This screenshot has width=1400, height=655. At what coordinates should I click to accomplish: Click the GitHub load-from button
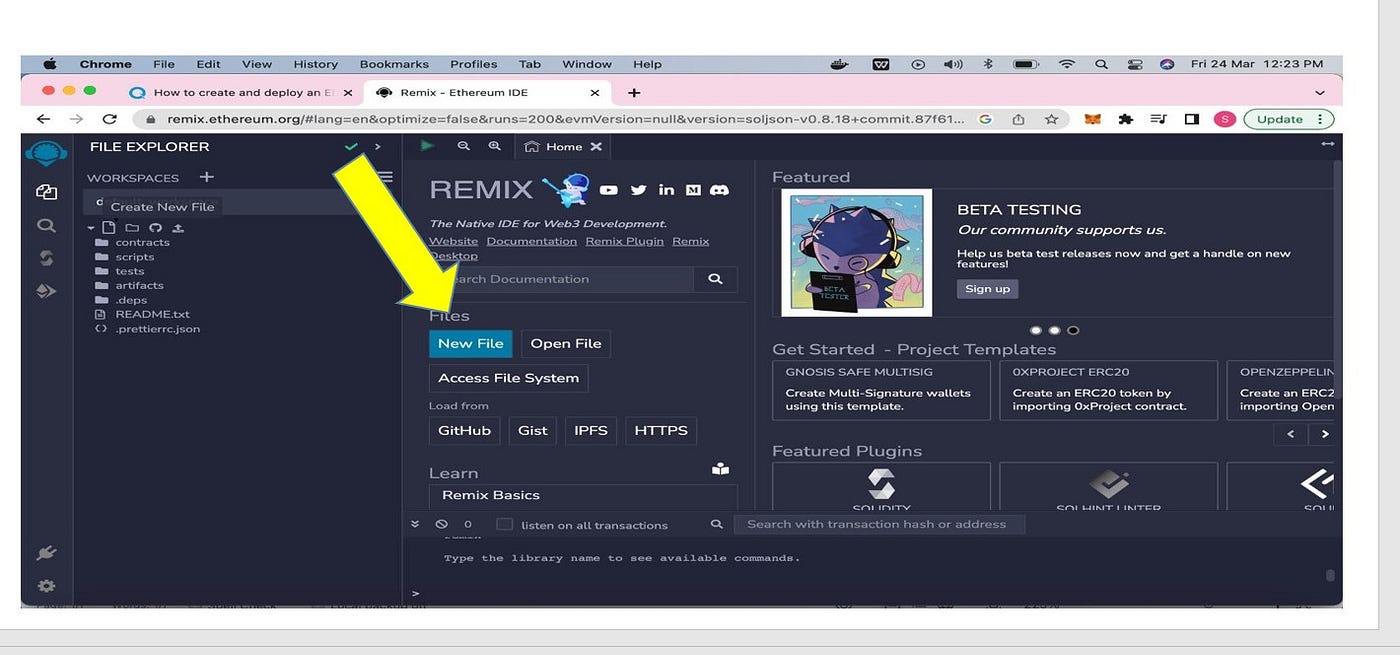[465, 430]
